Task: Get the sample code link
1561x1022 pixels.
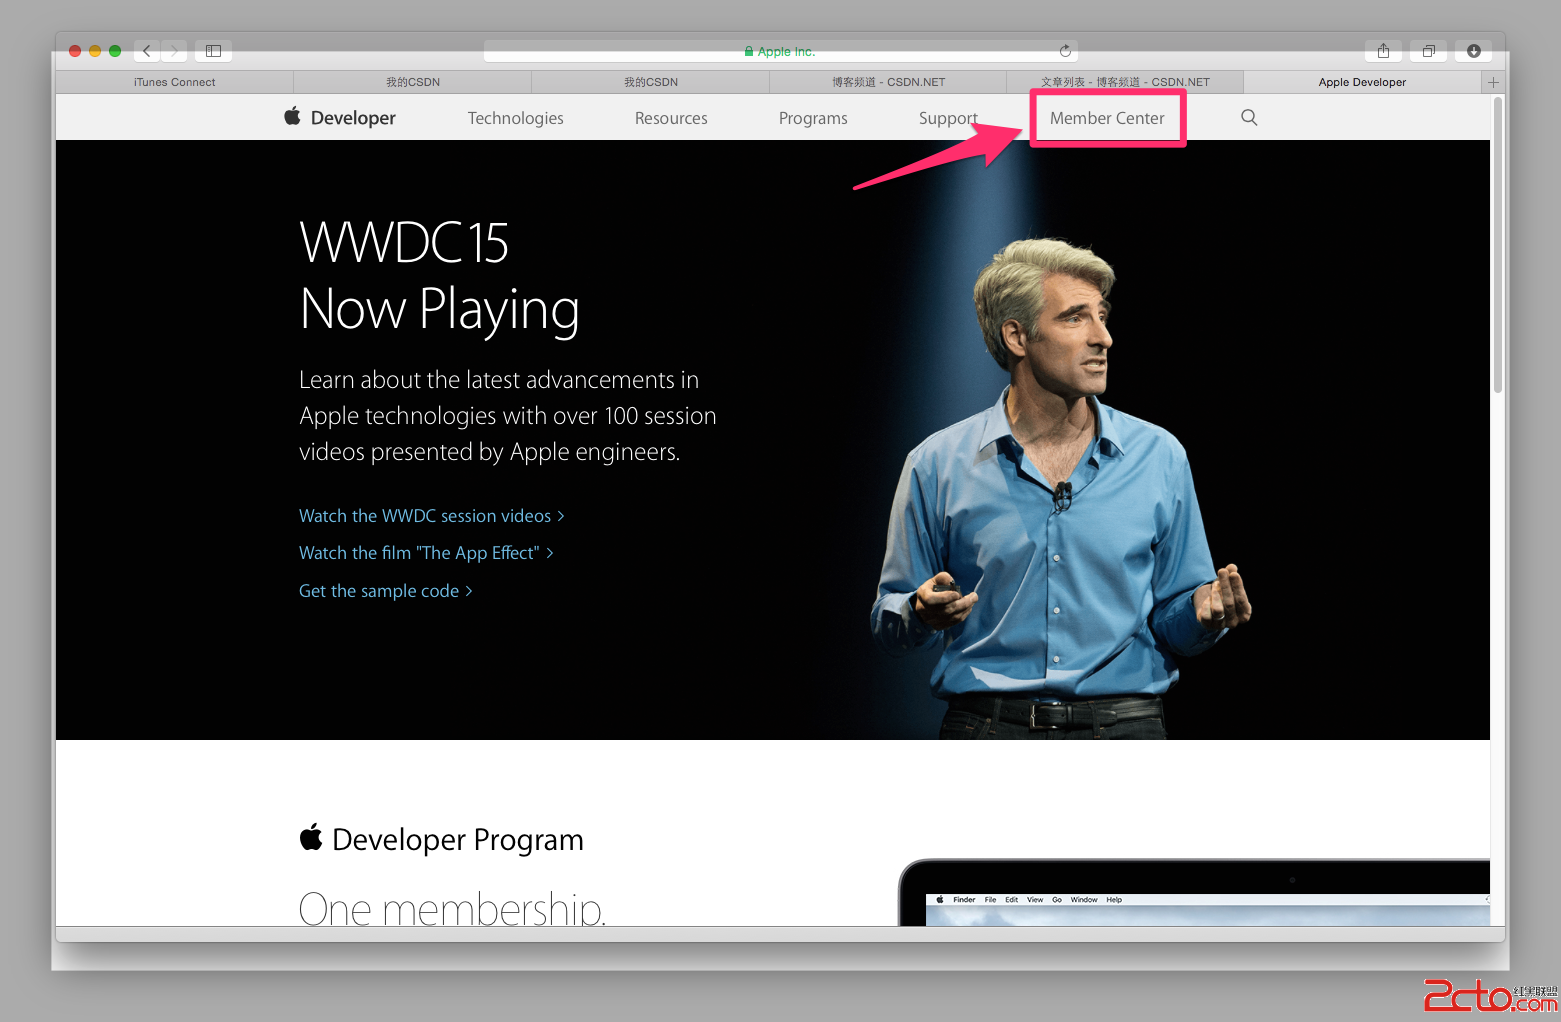Action: pyautogui.click(x=386, y=591)
